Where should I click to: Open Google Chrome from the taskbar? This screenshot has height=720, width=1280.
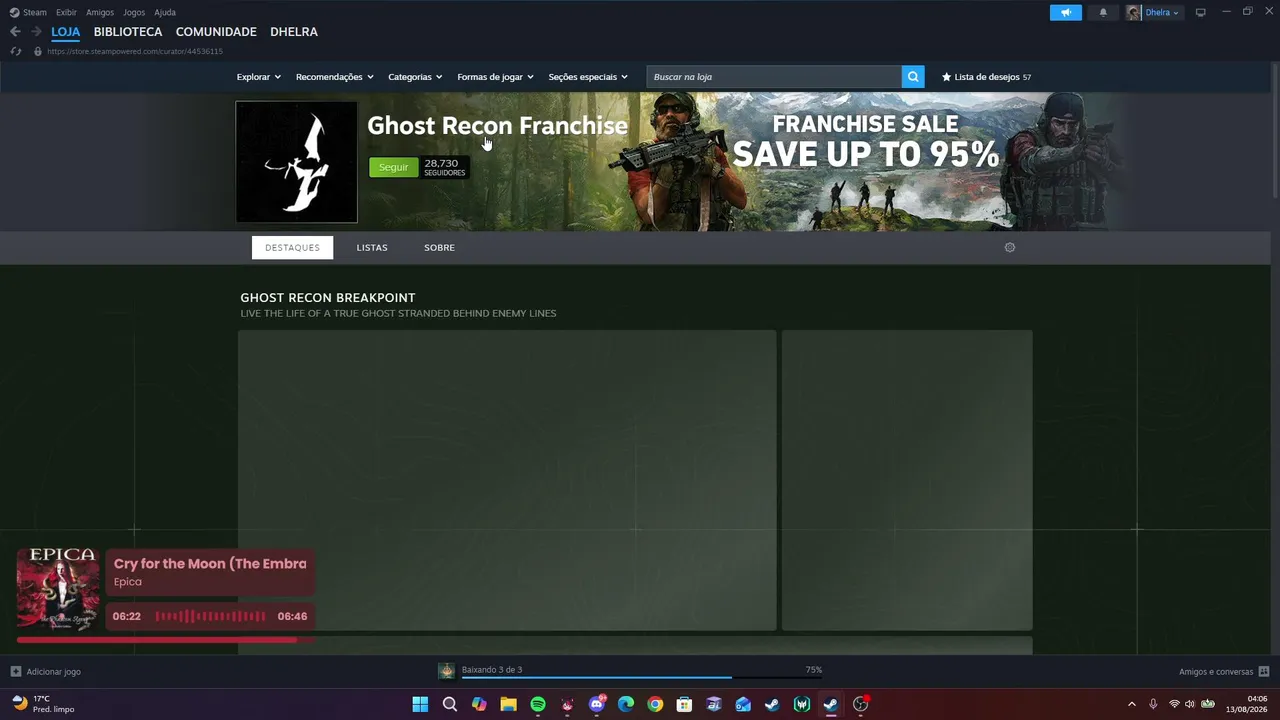coord(655,704)
